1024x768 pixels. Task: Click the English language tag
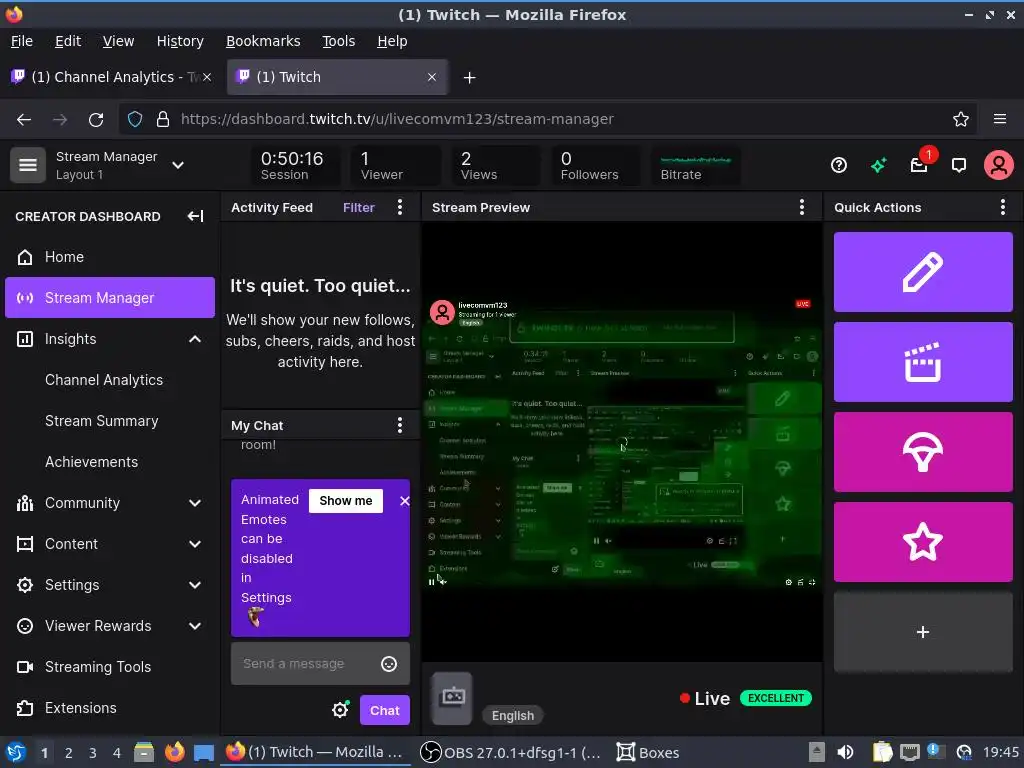pos(513,716)
